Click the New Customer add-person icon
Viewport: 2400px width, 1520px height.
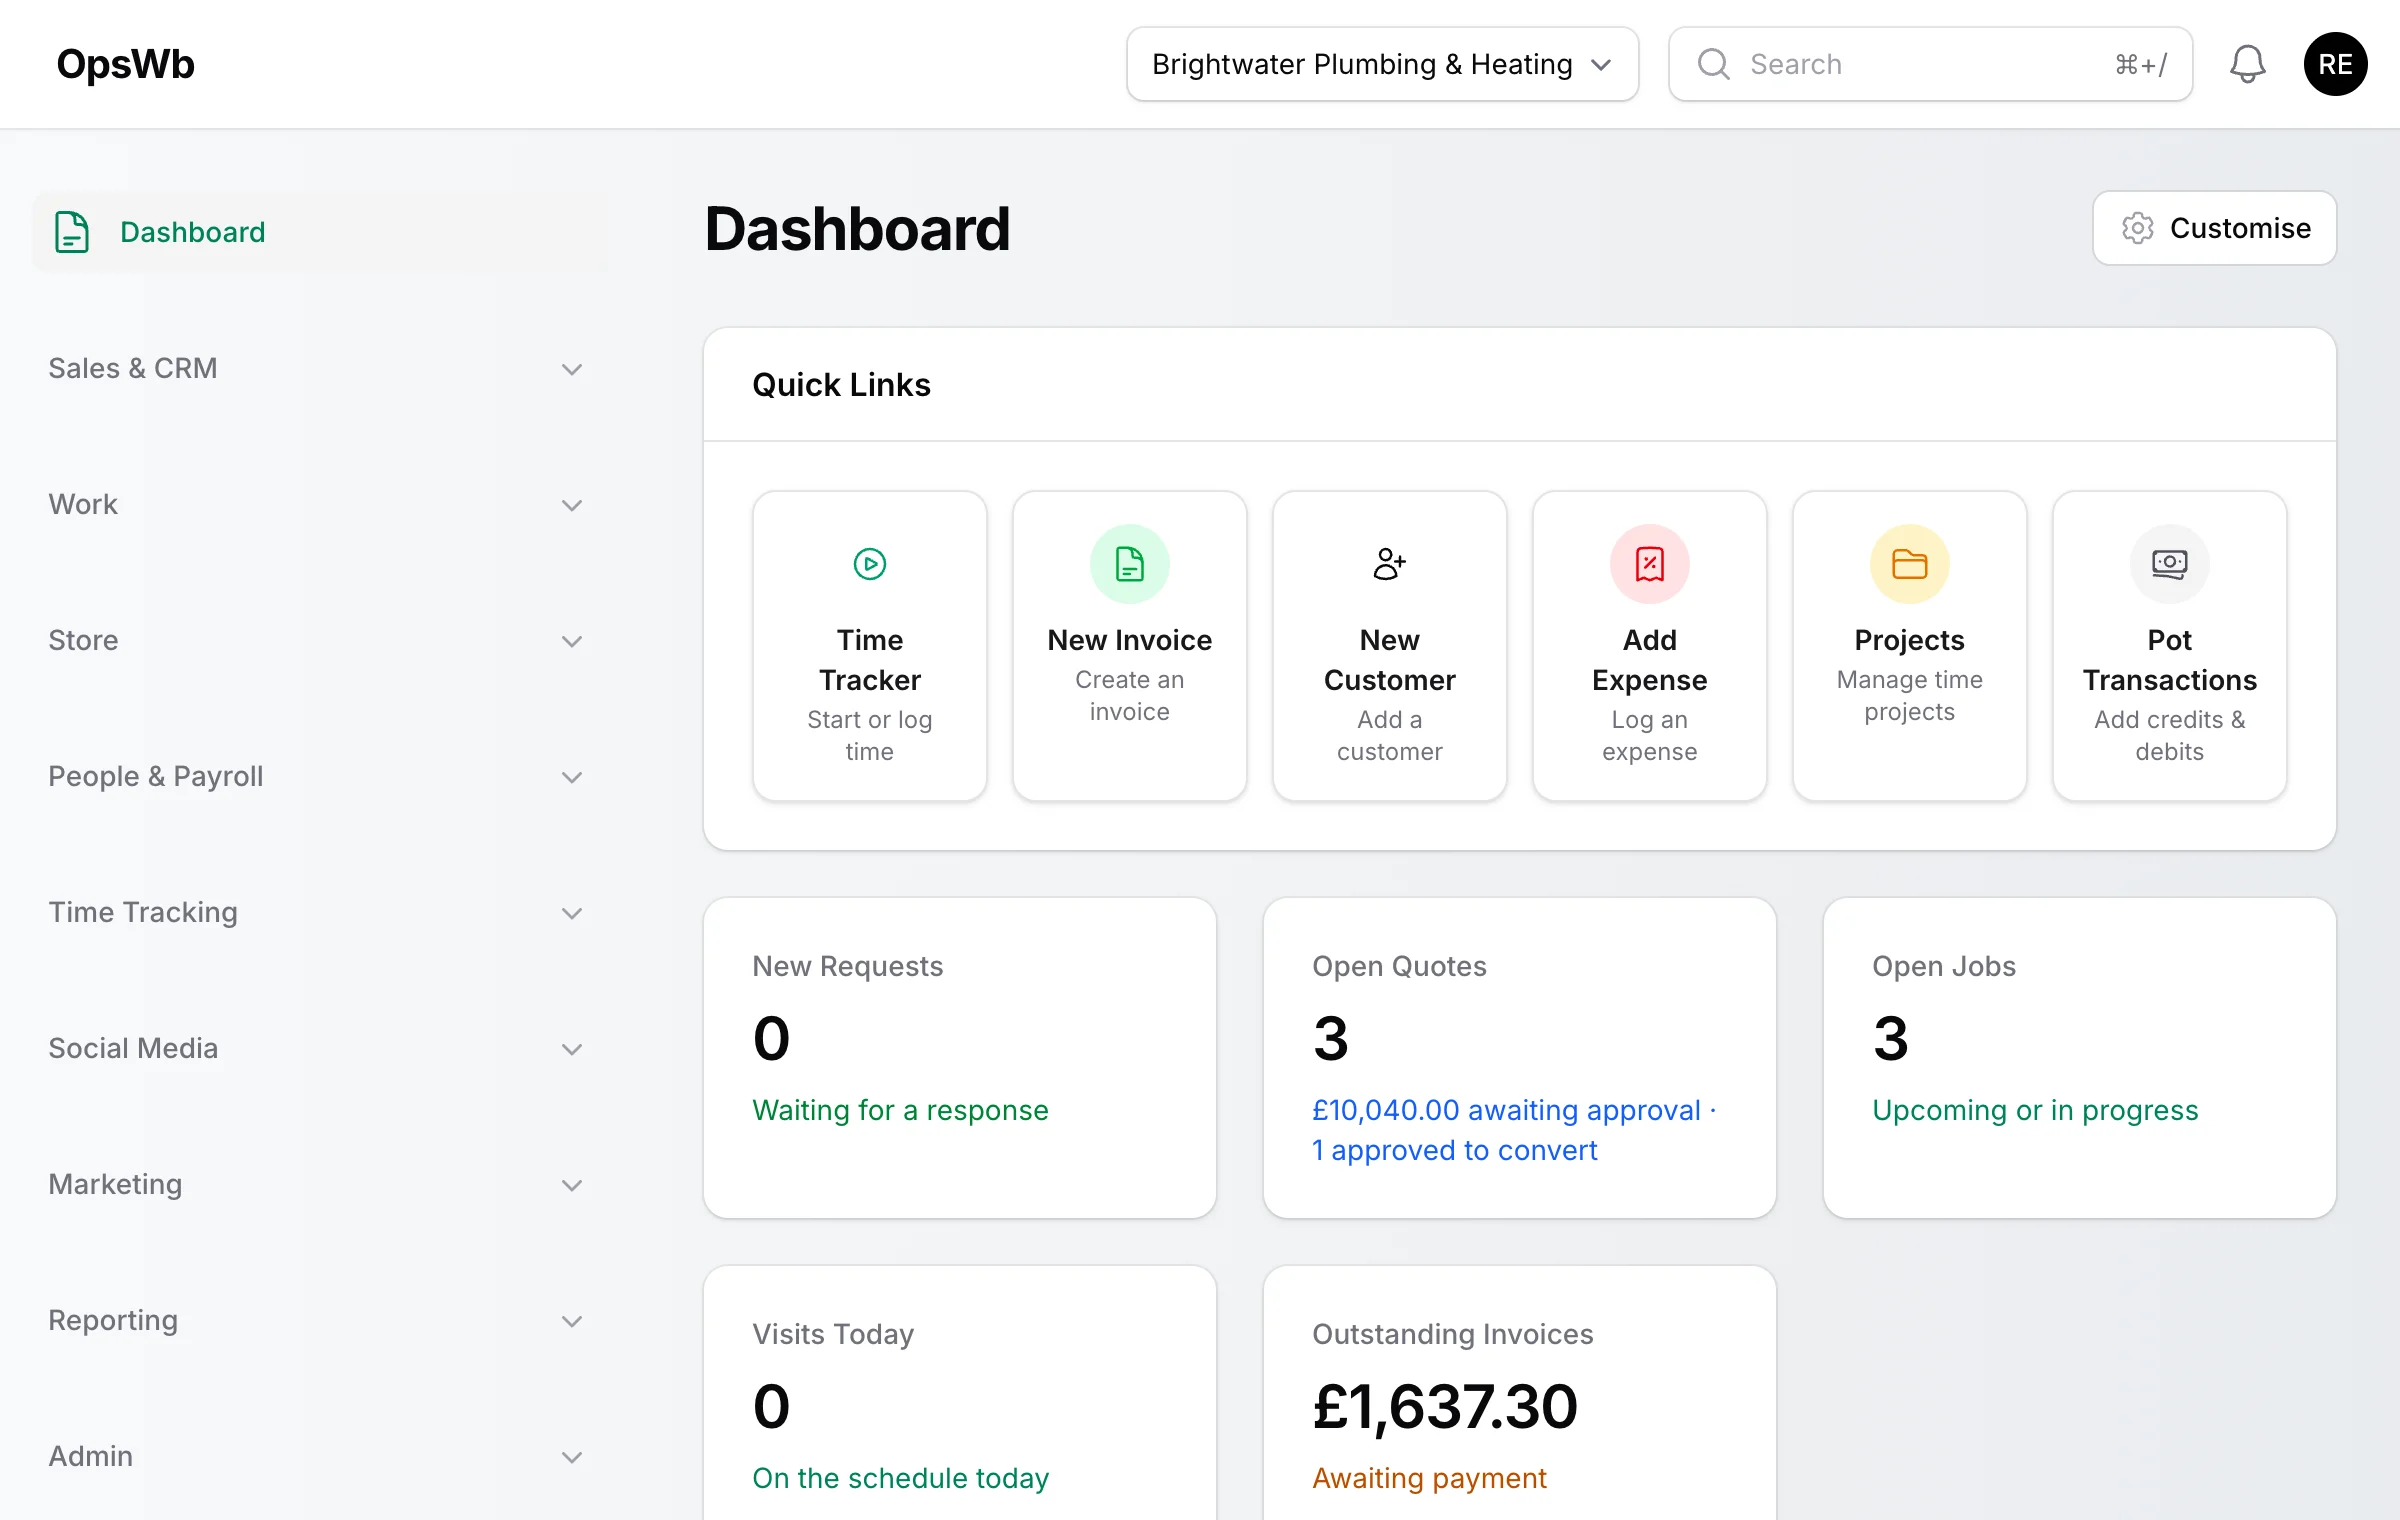(x=1390, y=564)
